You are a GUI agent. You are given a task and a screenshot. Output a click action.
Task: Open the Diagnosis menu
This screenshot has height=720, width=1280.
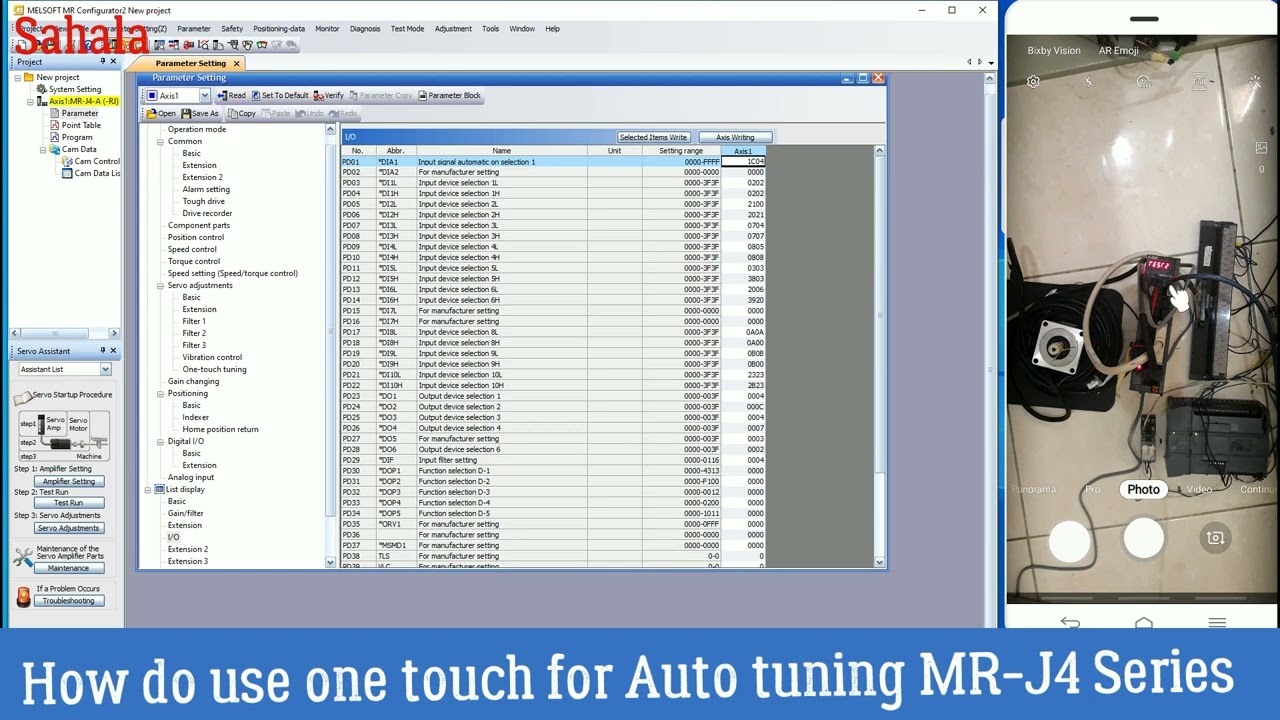[365, 29]
